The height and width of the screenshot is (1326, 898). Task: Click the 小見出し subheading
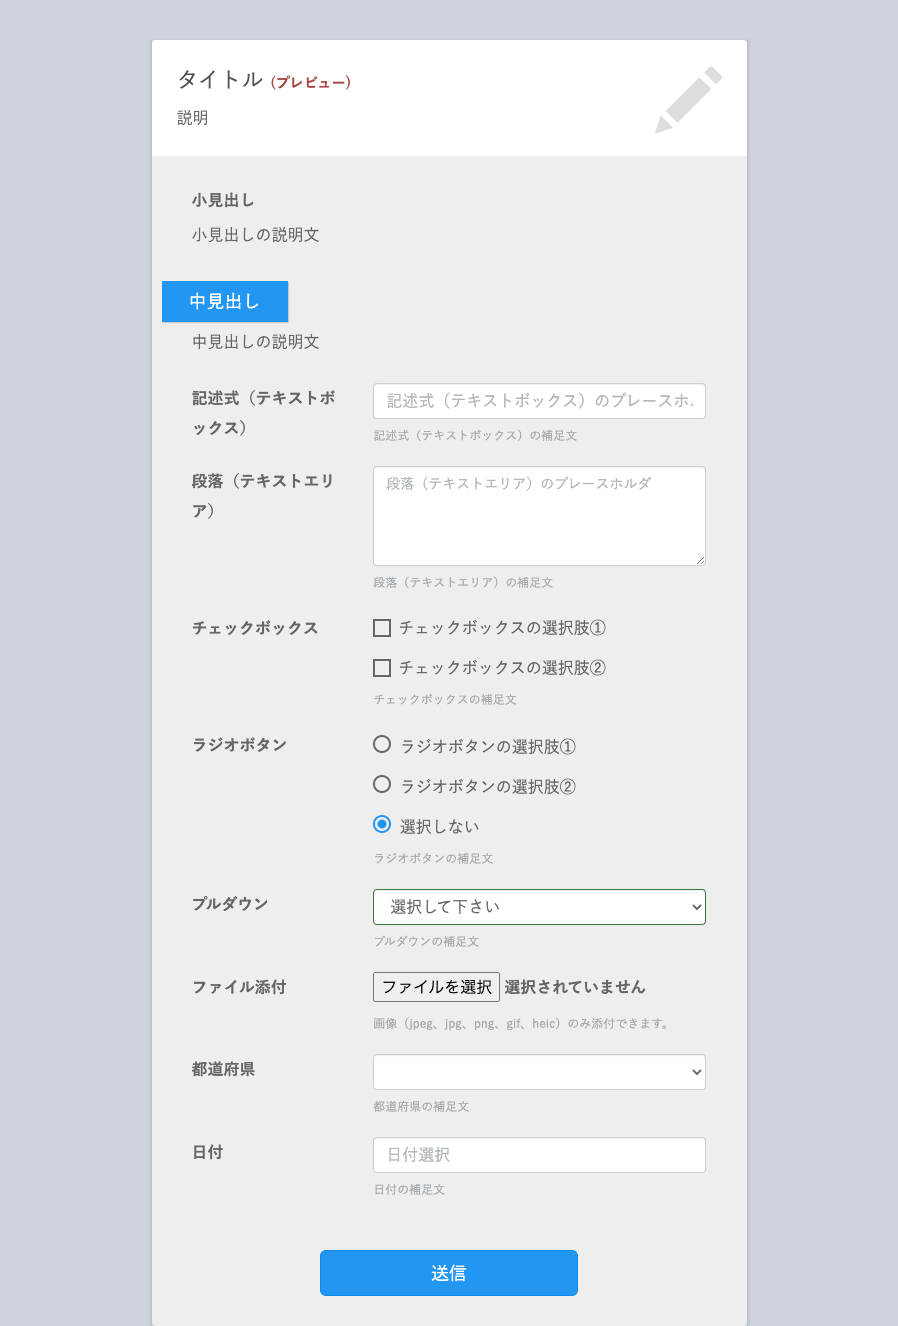221,199
